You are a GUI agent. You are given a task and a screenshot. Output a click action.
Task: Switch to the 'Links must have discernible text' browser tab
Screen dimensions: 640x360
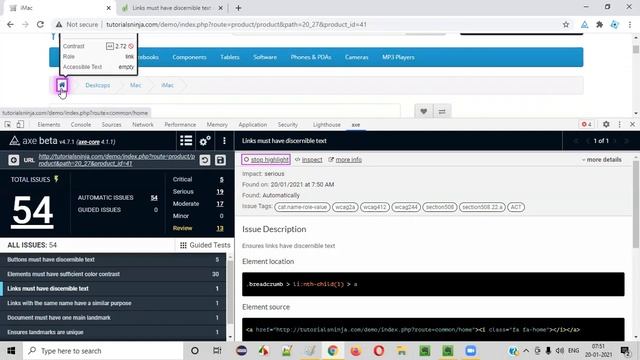pos(171,8)
